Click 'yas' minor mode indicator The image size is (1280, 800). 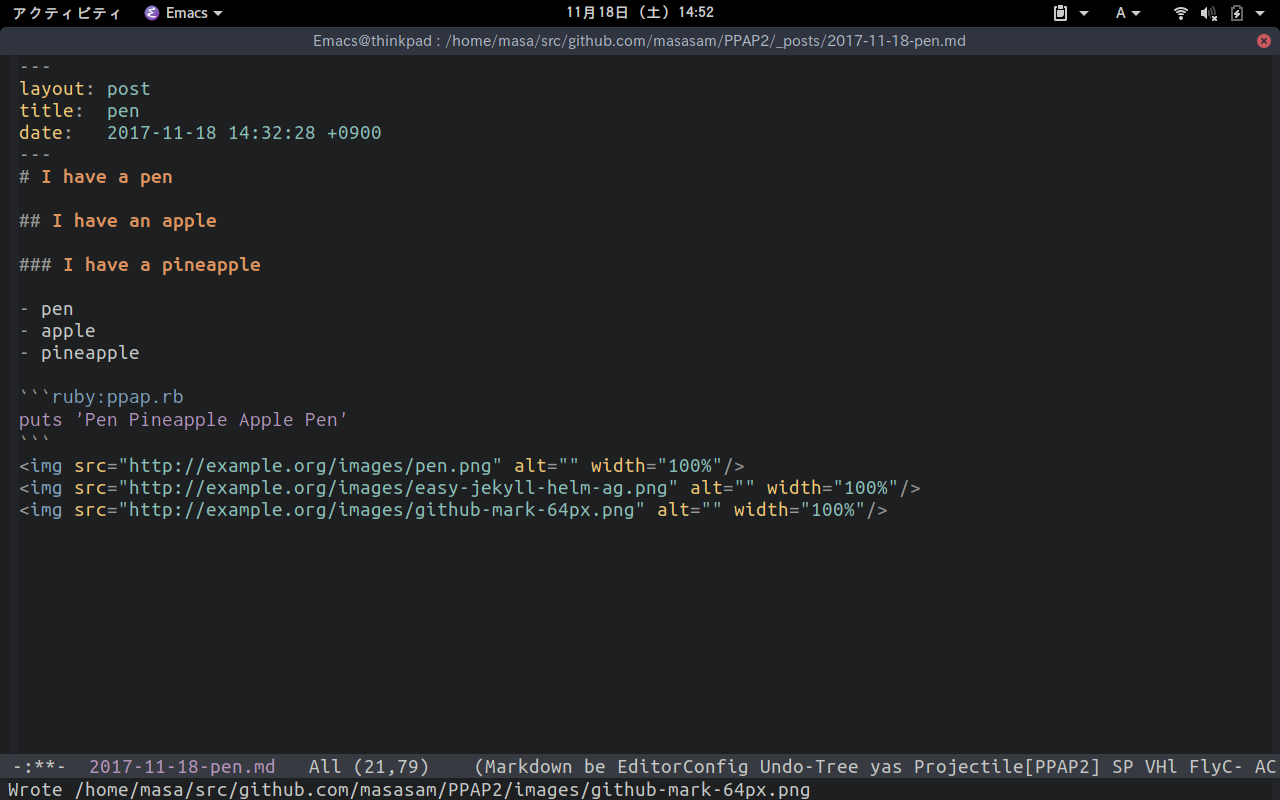pyautogui.click(x=886, y=767)
